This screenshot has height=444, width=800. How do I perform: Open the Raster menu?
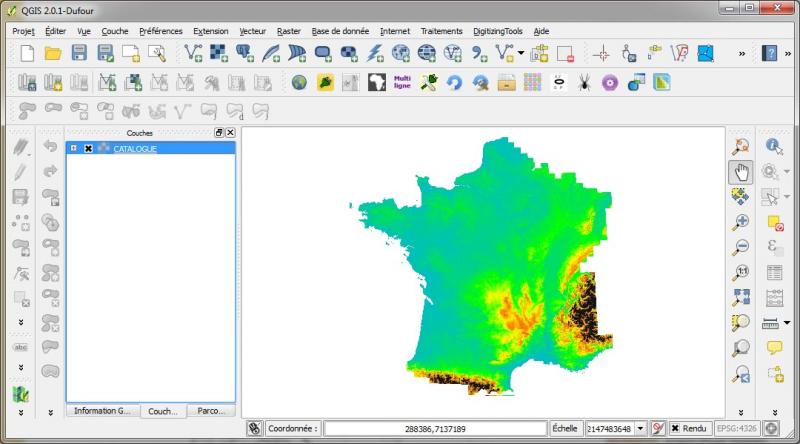tap(288, 31)
